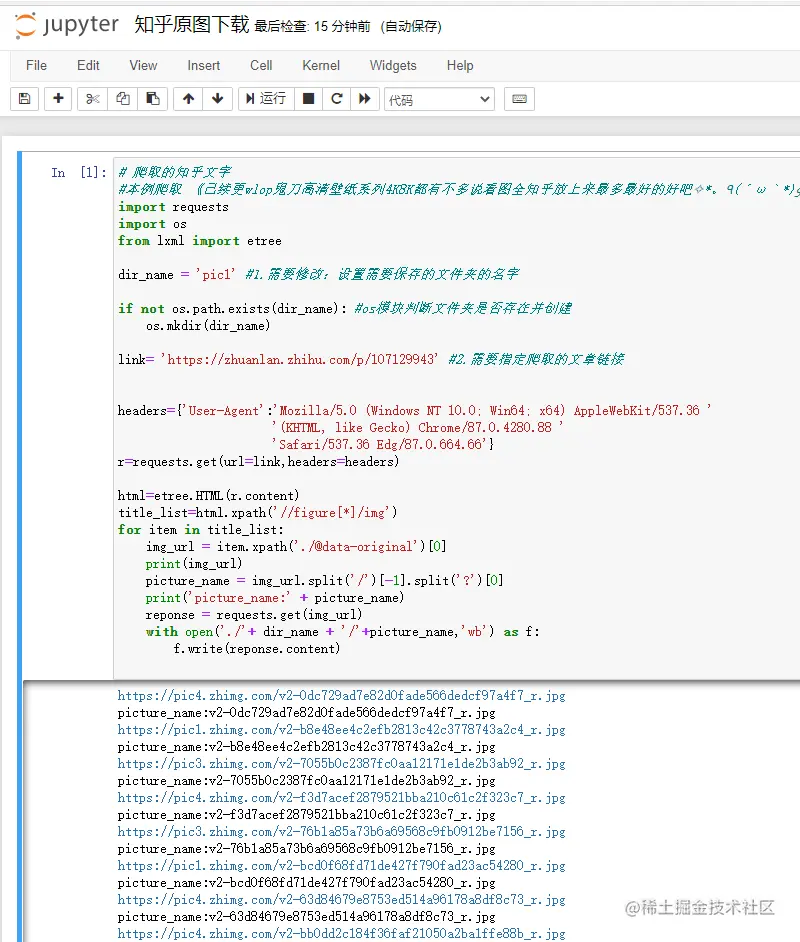The height and width of the screenshot is (942, 800).
Task: Paste cells below icon
Action: [x=153, y=99]
